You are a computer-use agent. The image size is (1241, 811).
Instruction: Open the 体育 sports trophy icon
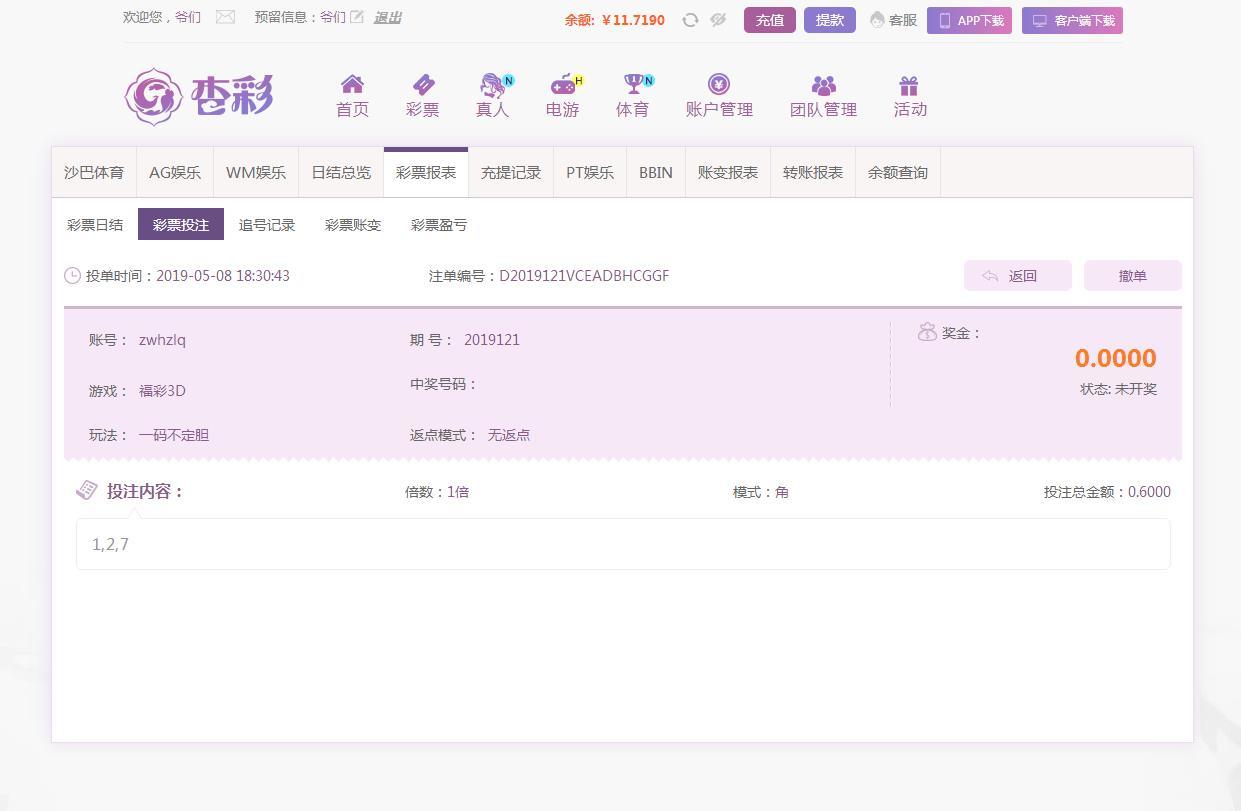[632, 85]
